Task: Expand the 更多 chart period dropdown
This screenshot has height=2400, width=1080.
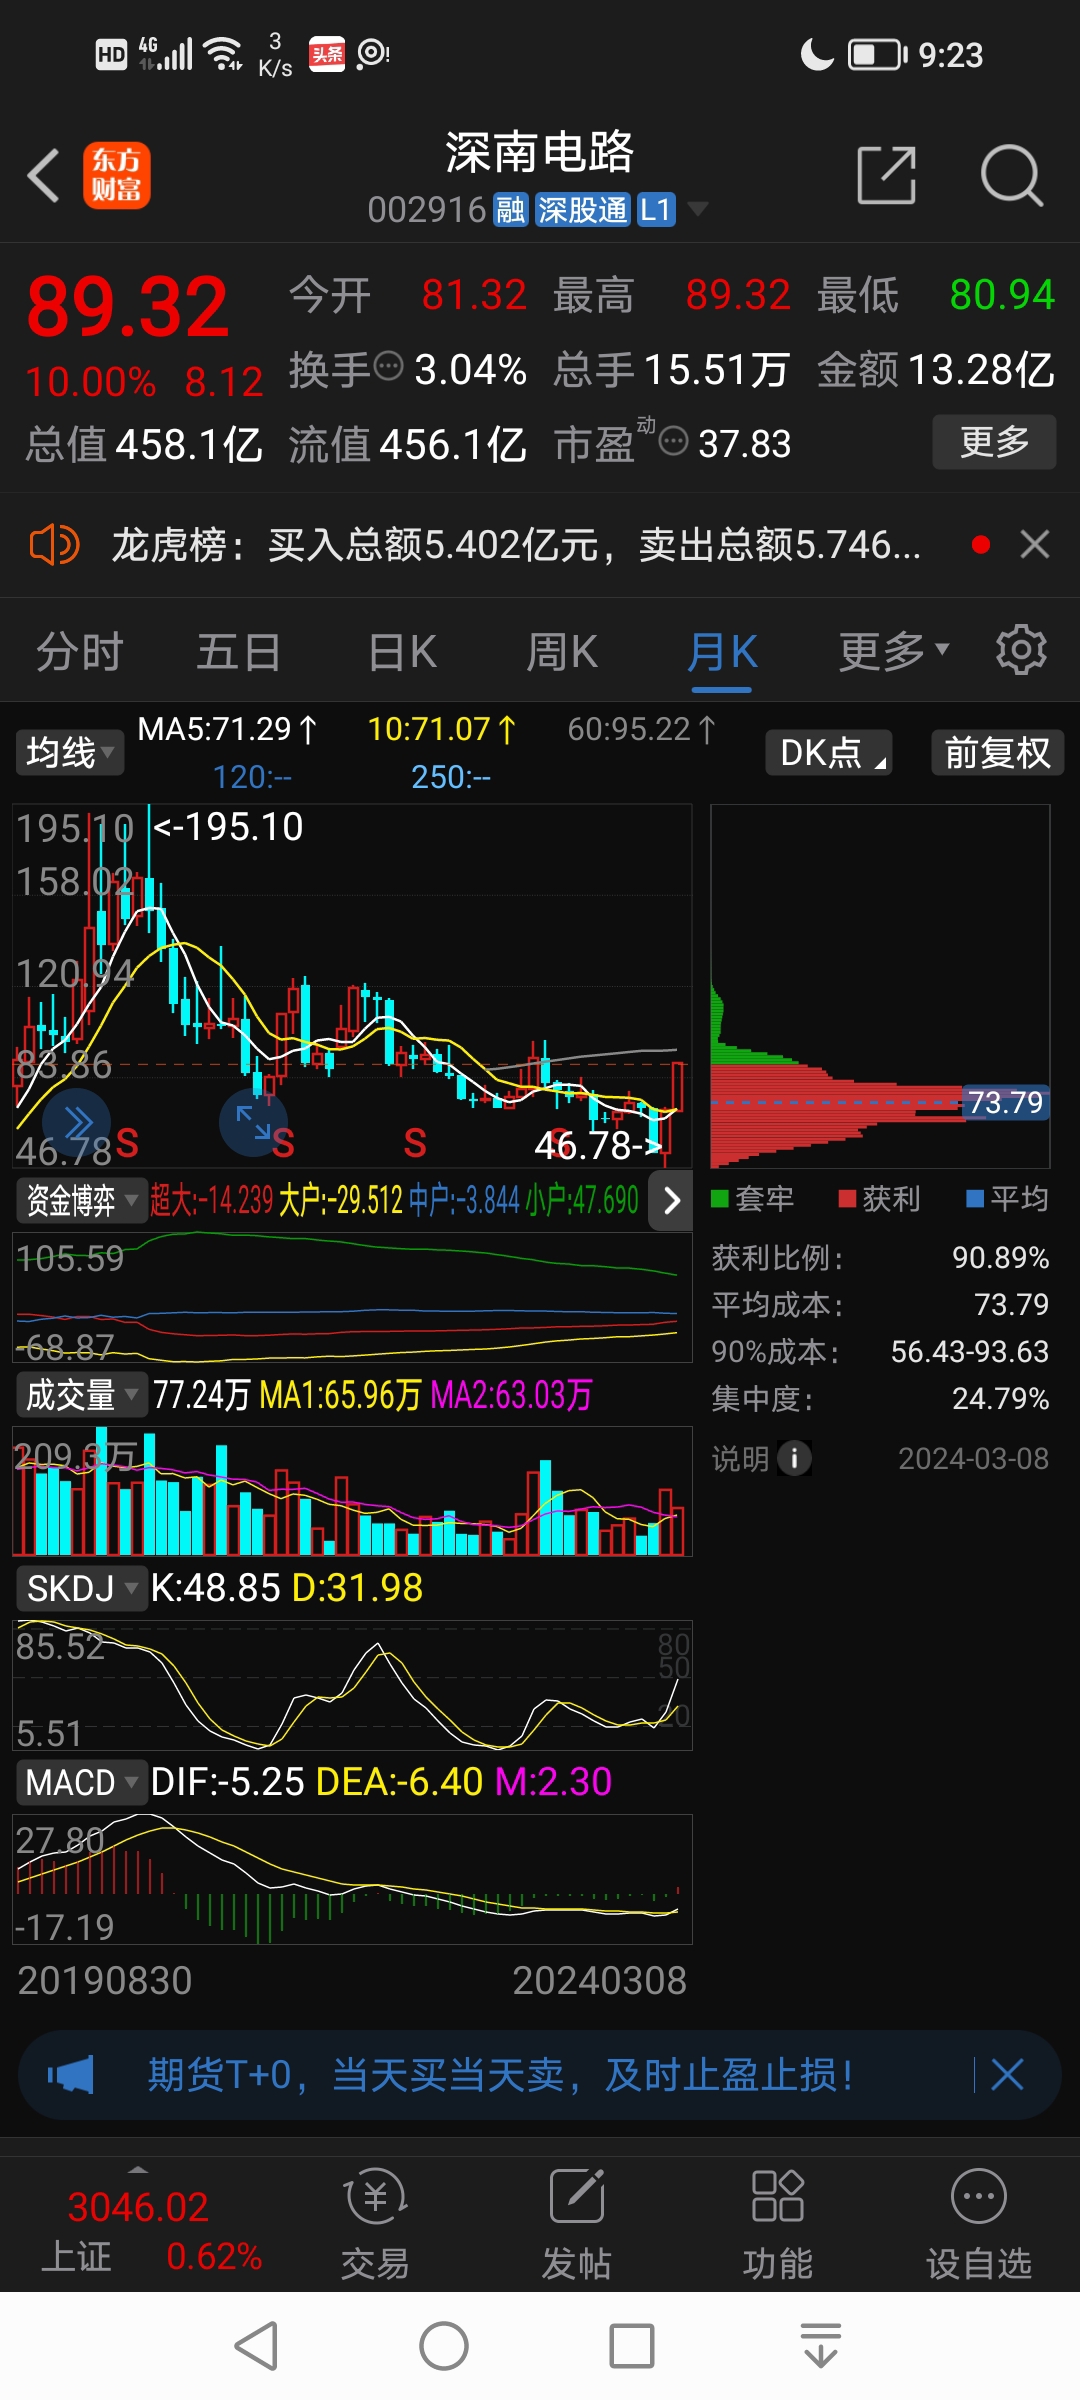Action: 894,652
